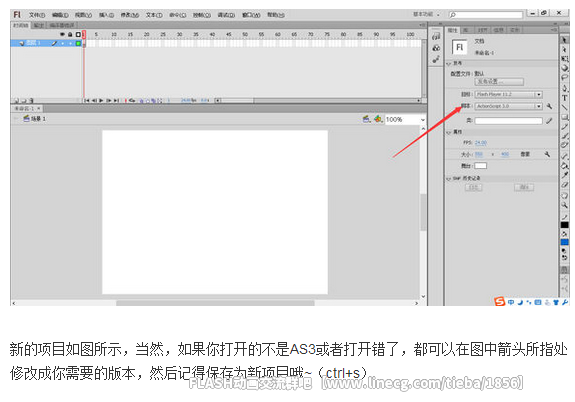The height and width of the screenshot is (402, 575).
Task: Collapse the Publish section in the Properties panel
Action: pos(449,63)
